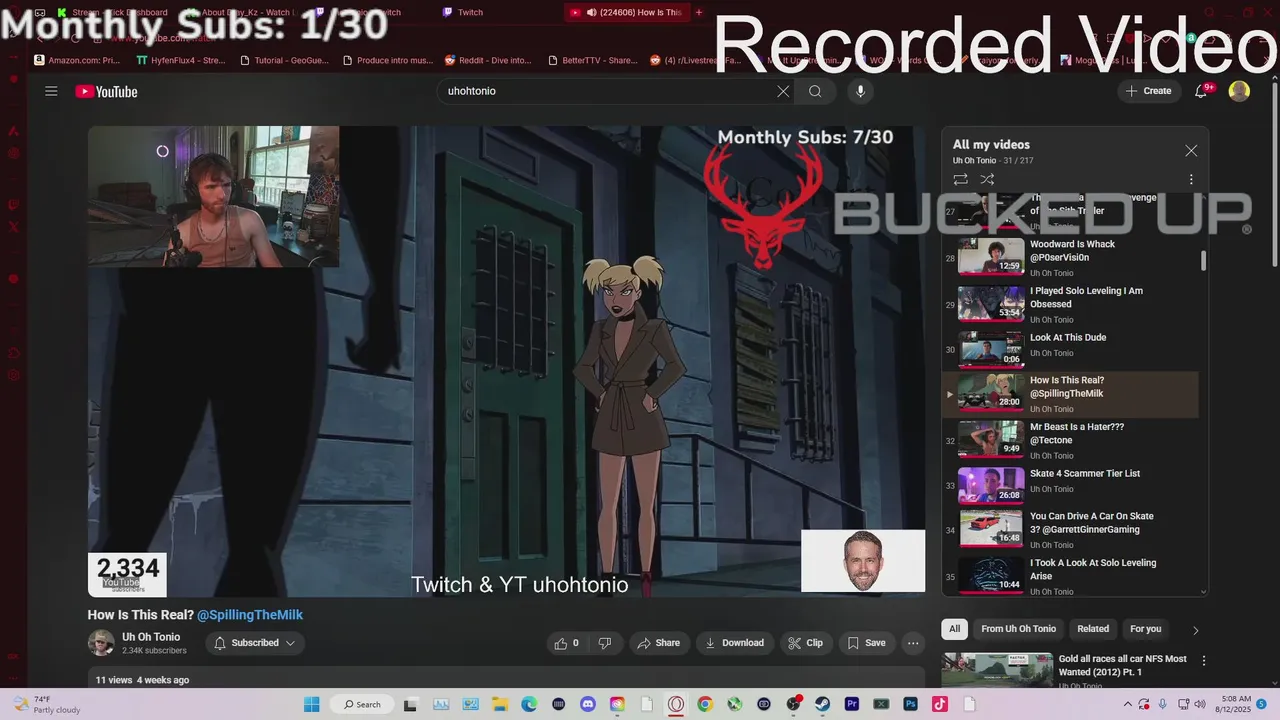1280x720 pixels.
Task: Make a Clip of the video
Action: pyautogui.click(x=805, y=643)
